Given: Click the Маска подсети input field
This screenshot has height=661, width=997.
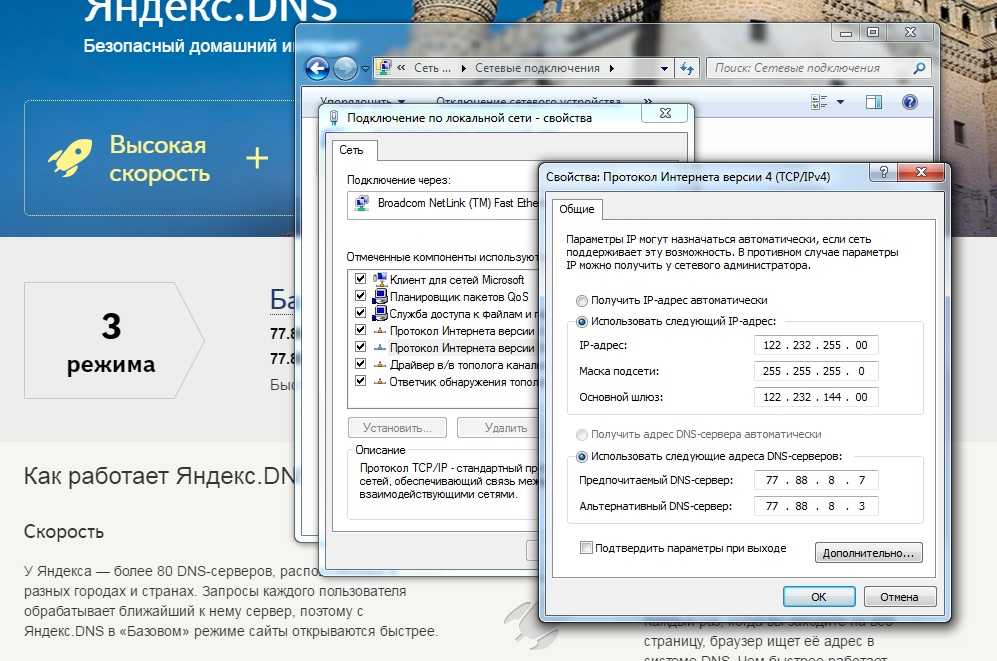Looking at the screenshot, I should click(x=816, y=371).
